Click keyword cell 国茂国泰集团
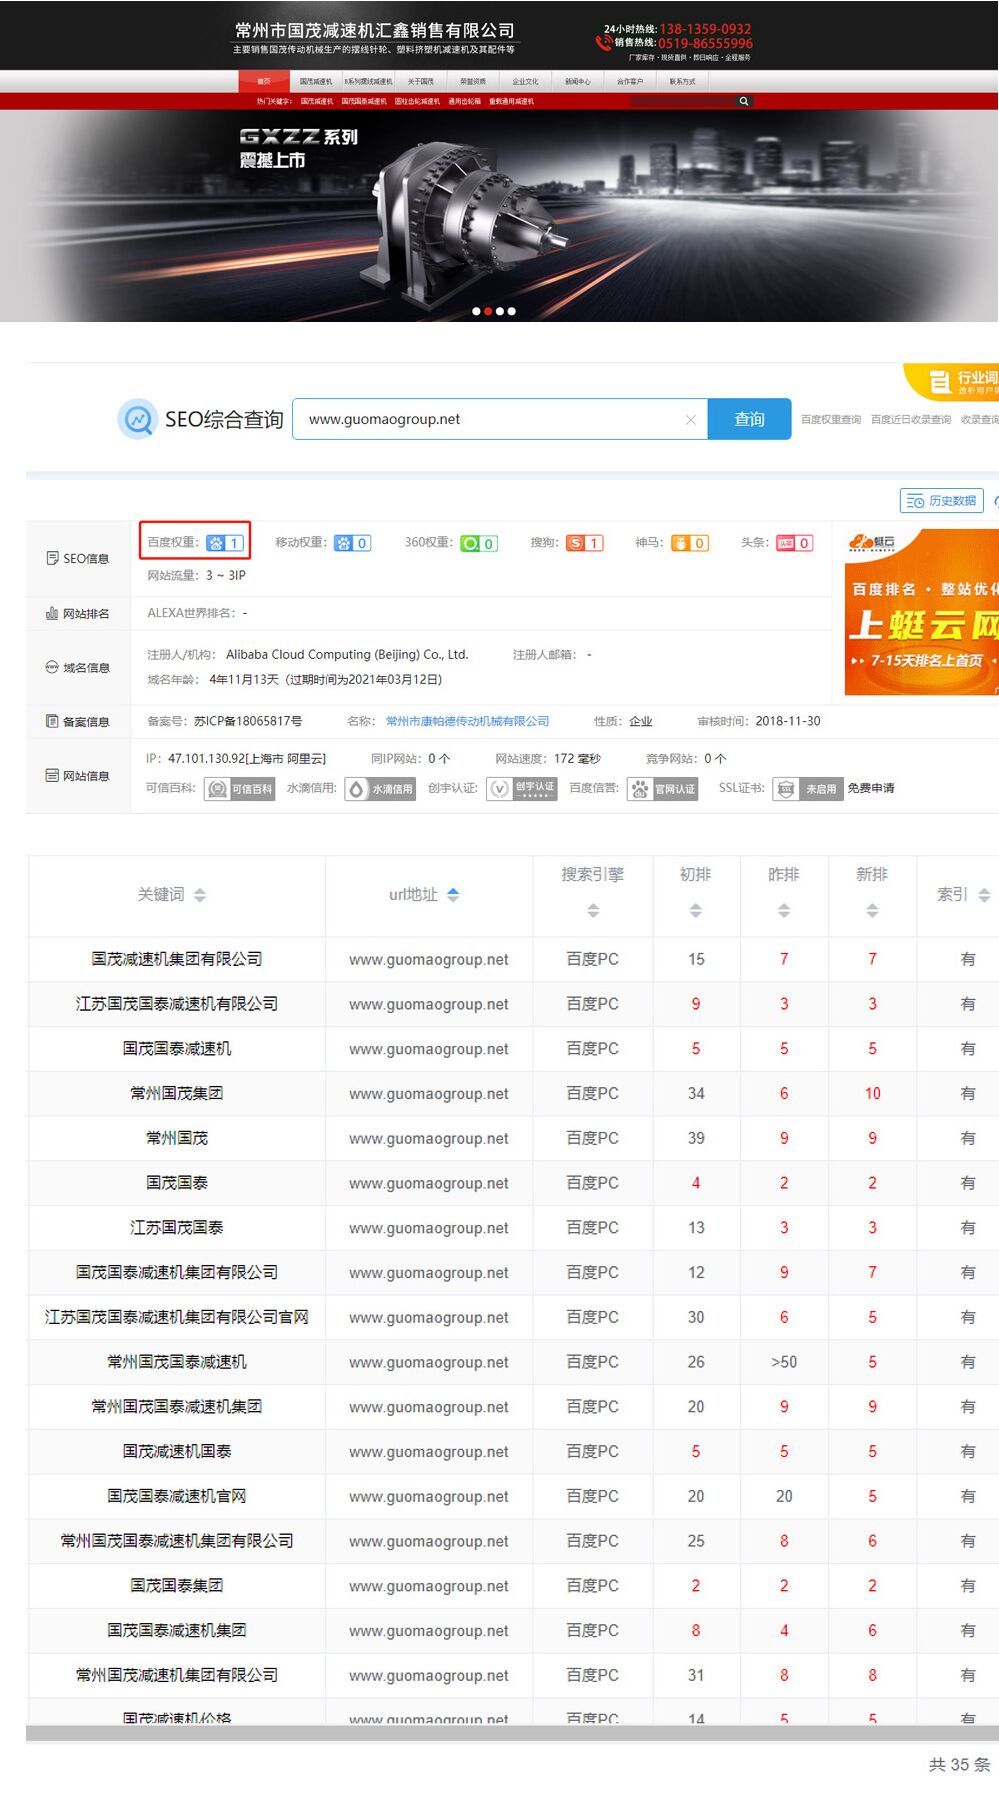Viewport: 999px width, 1806px height. coord(177,1586)
